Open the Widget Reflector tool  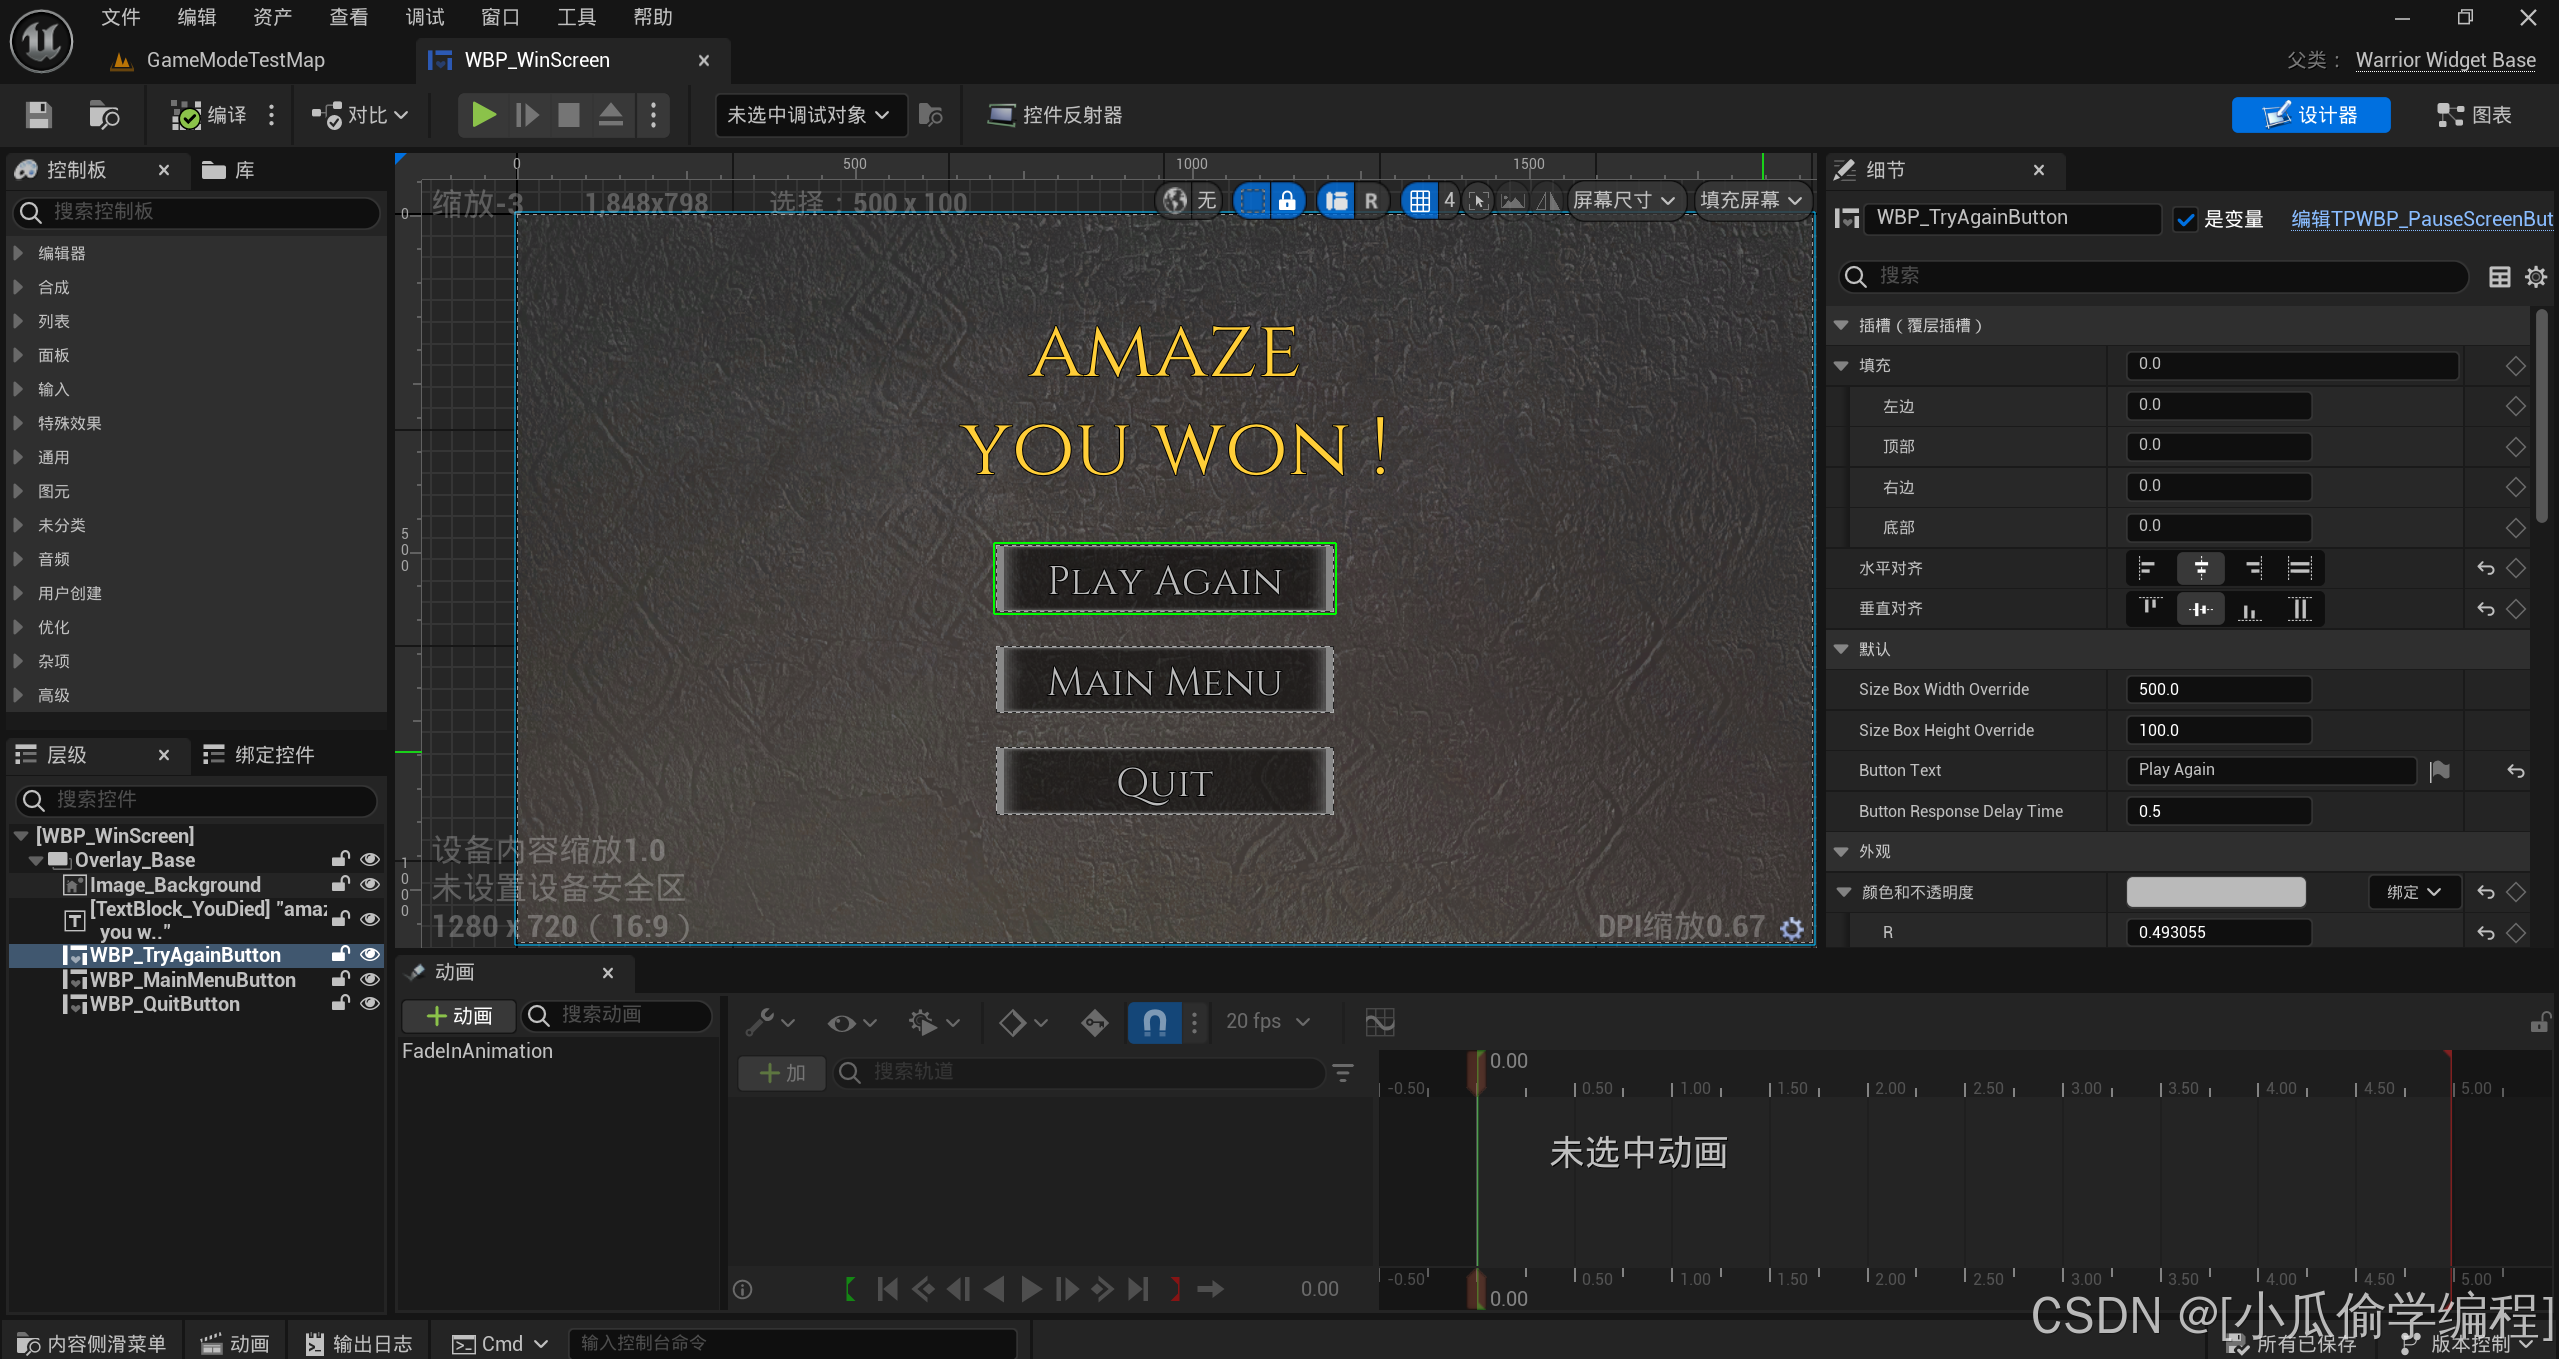pos(1055,115)
